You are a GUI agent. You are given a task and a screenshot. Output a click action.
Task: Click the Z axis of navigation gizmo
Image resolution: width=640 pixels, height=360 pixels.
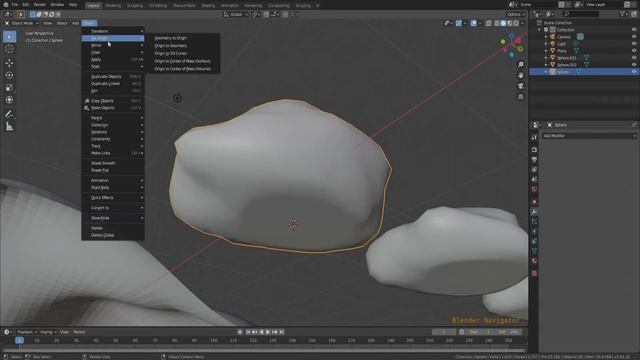click(511, 37)
